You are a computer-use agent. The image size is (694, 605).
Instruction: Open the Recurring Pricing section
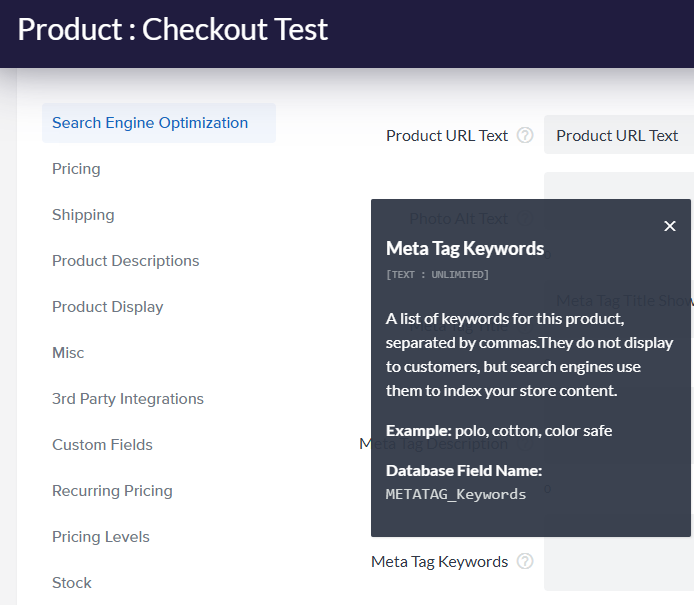[112, 491]
